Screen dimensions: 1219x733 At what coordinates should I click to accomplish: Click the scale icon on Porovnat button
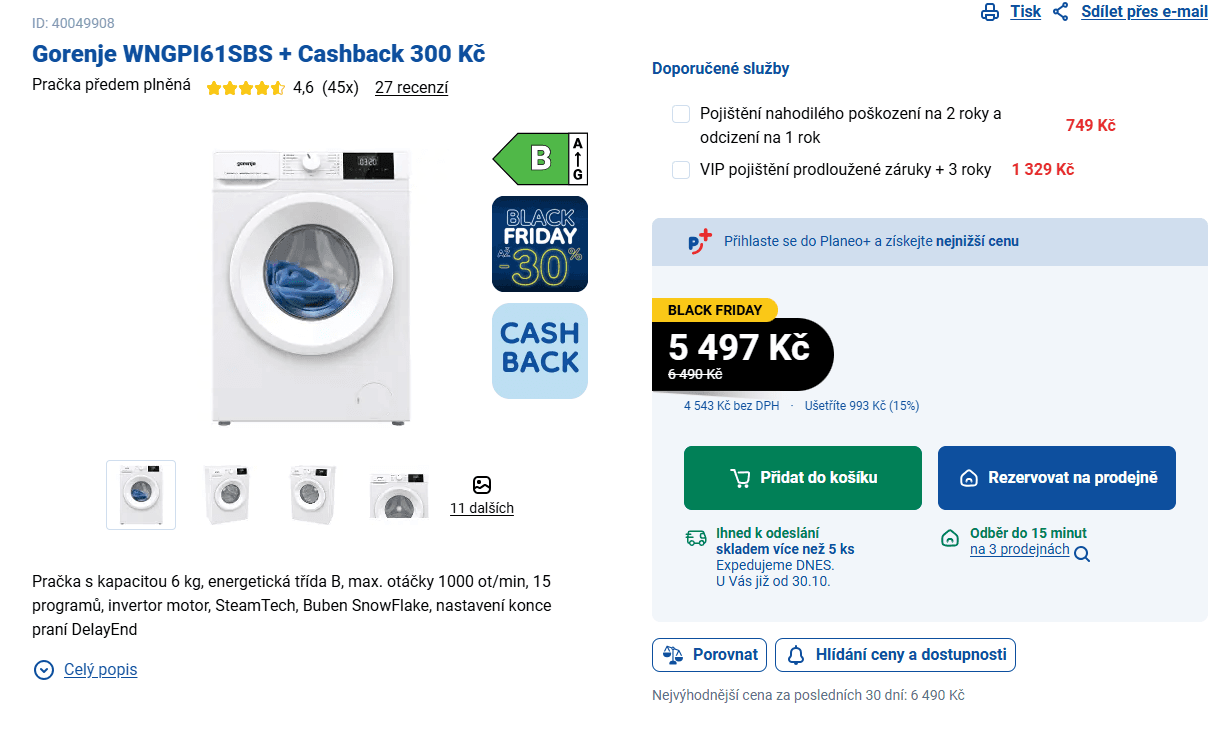coord(671,655)
